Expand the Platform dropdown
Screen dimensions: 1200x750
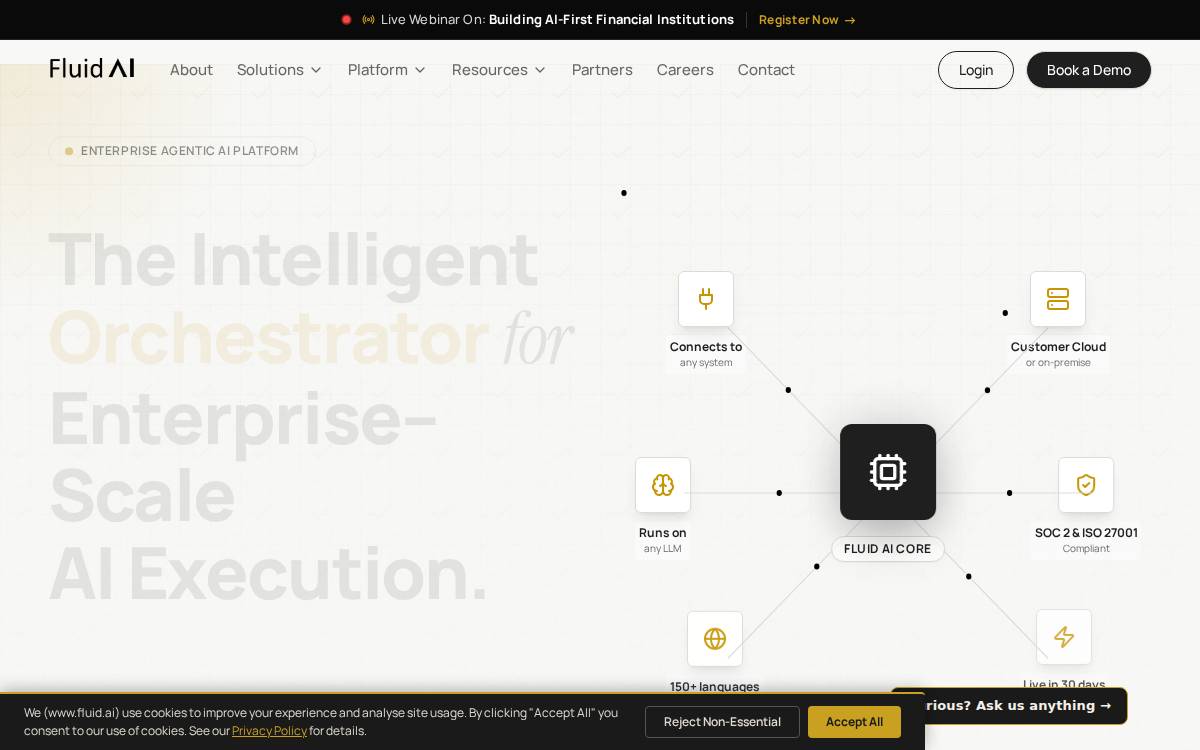tap(387, 70)
